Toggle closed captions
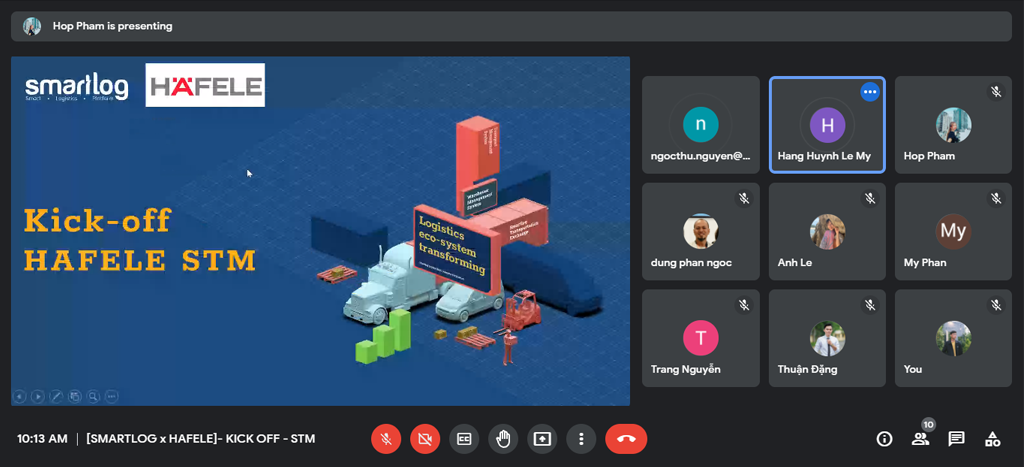Image resolution: width=1024 pixels, height=467 pixels. pos(464,438)
